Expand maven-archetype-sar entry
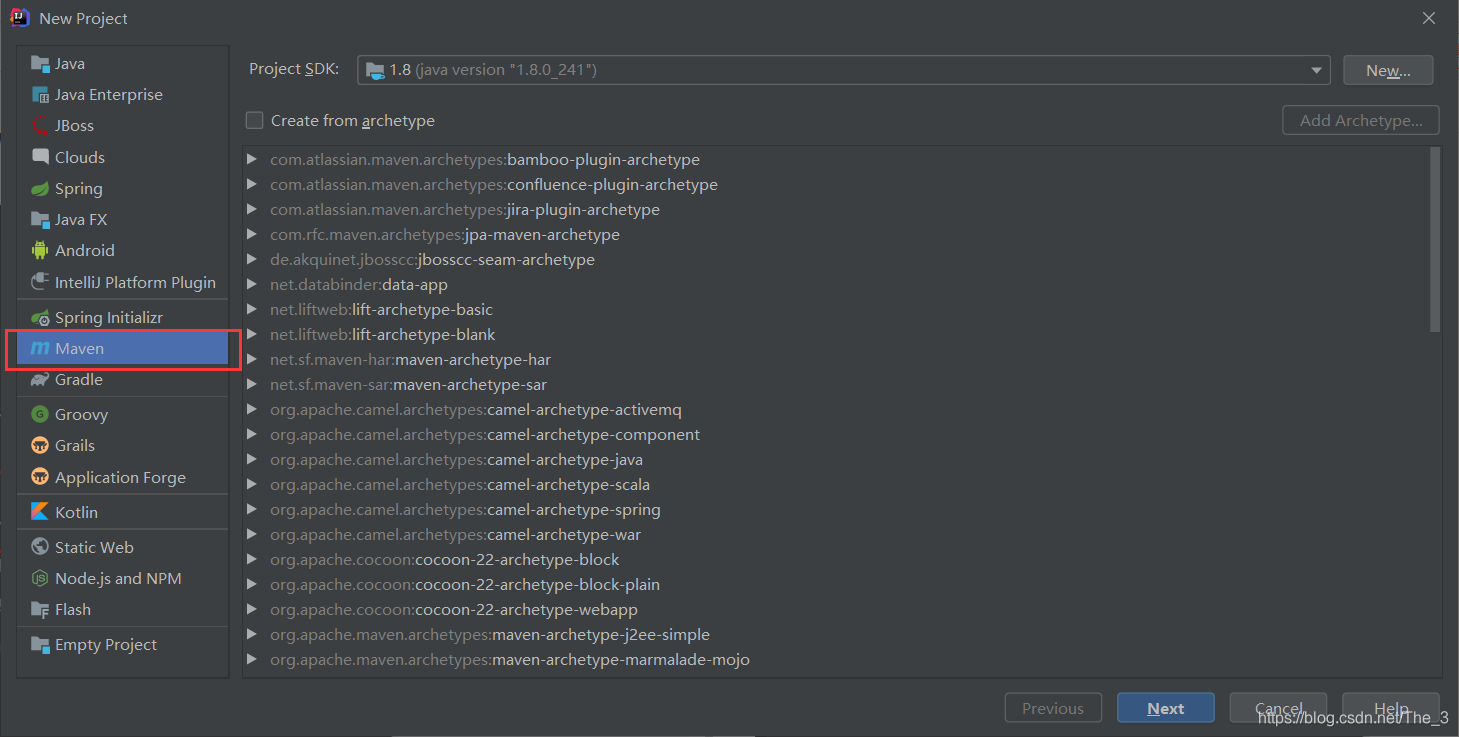Viewport: 1459px width, 737px height. 252,385
